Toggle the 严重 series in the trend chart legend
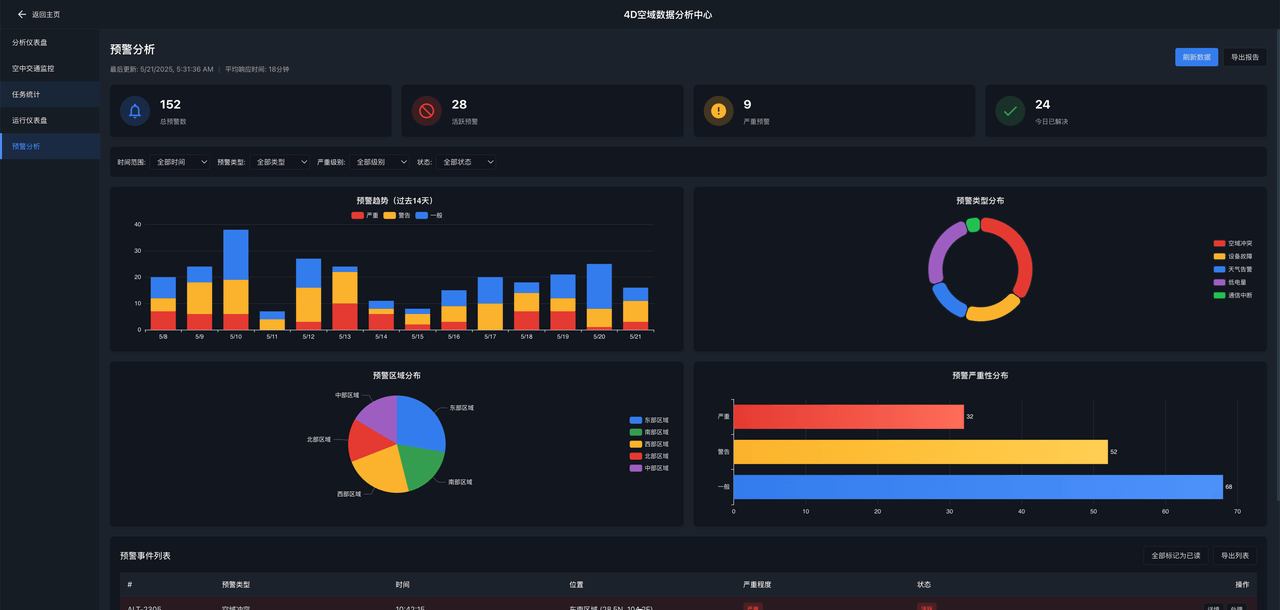Viewport: 1280px width, 610px height. click(x=364, y=215)
